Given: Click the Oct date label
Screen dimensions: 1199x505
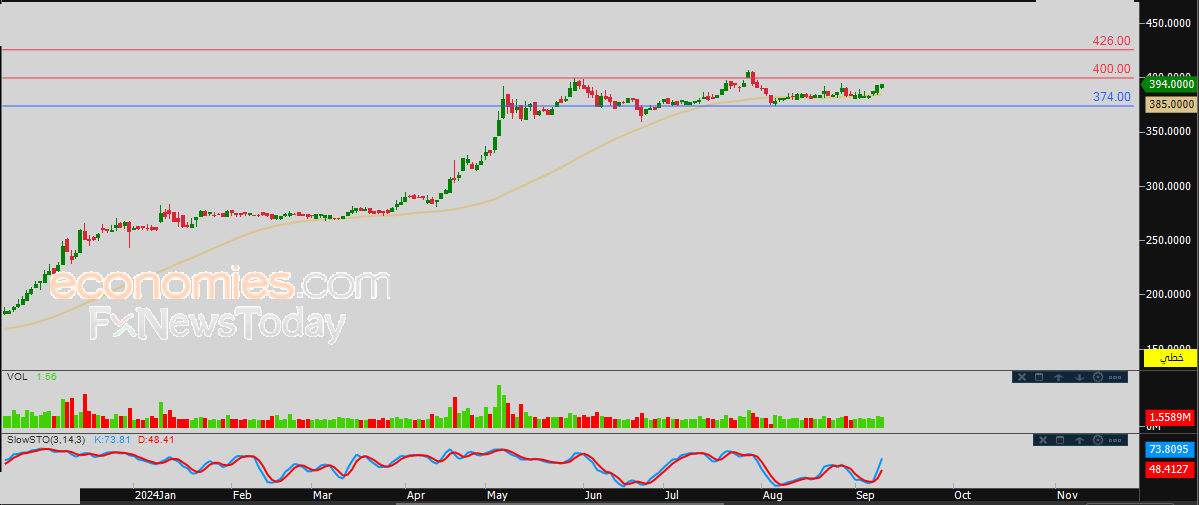Looking at the screenshot, I should (963, 496).
